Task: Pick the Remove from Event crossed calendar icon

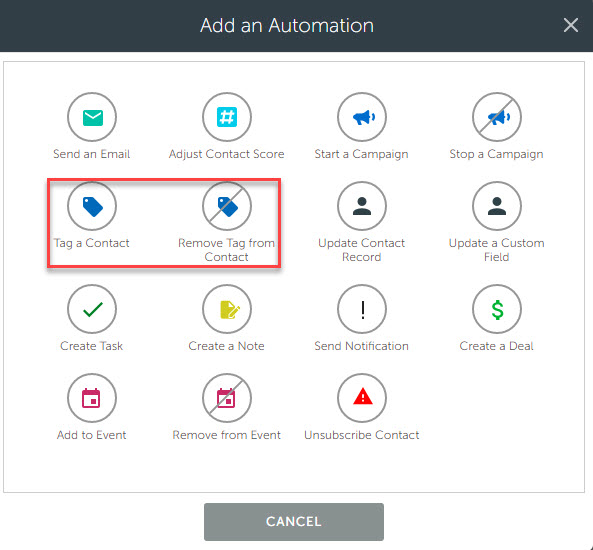Action: tap(227, 398)
